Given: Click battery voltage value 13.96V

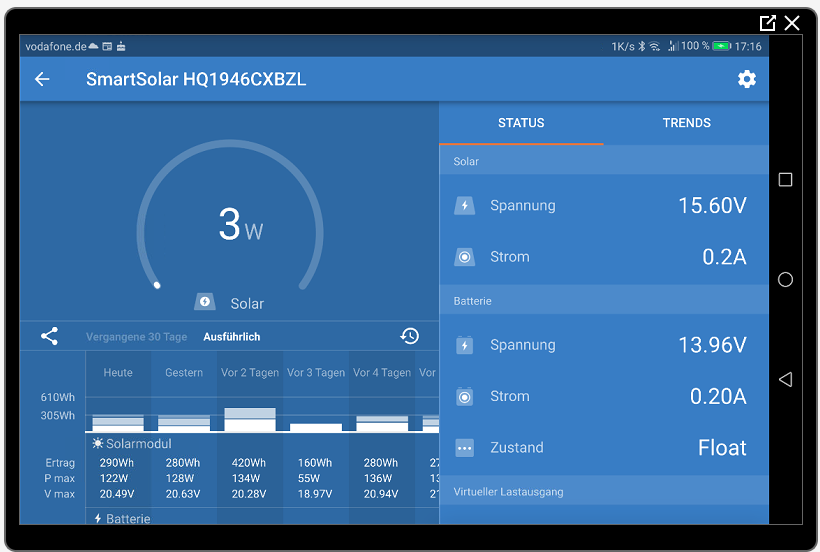Looking at the screenshot, I should [712, 345].
